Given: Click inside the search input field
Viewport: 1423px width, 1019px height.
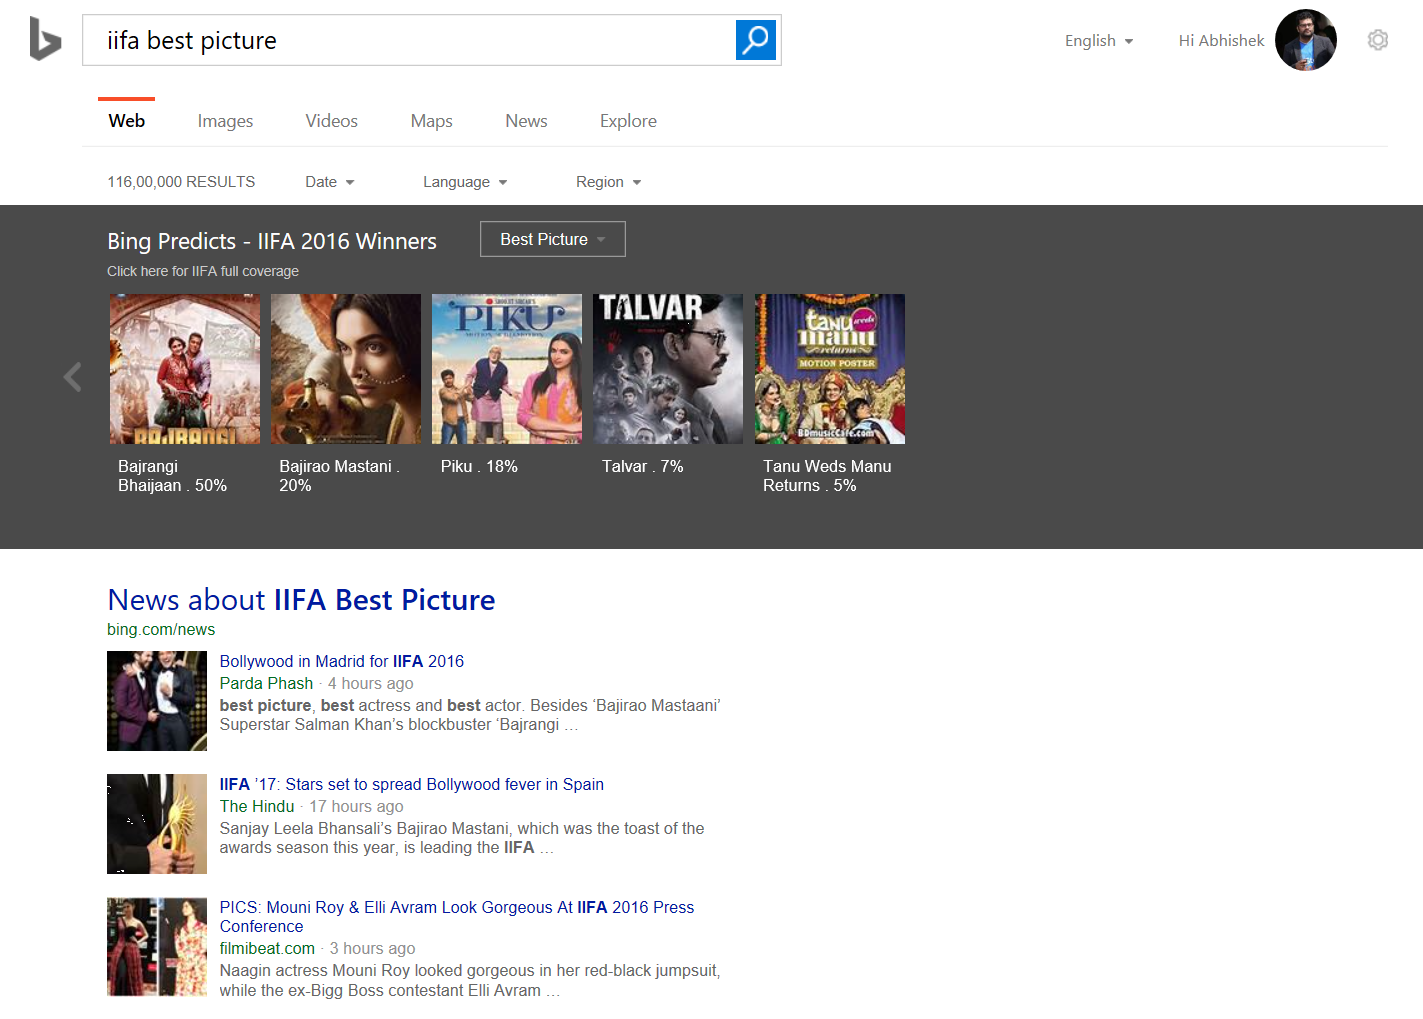Looking at the screenshot, I should pyautogui.click(x=400, y=40).
